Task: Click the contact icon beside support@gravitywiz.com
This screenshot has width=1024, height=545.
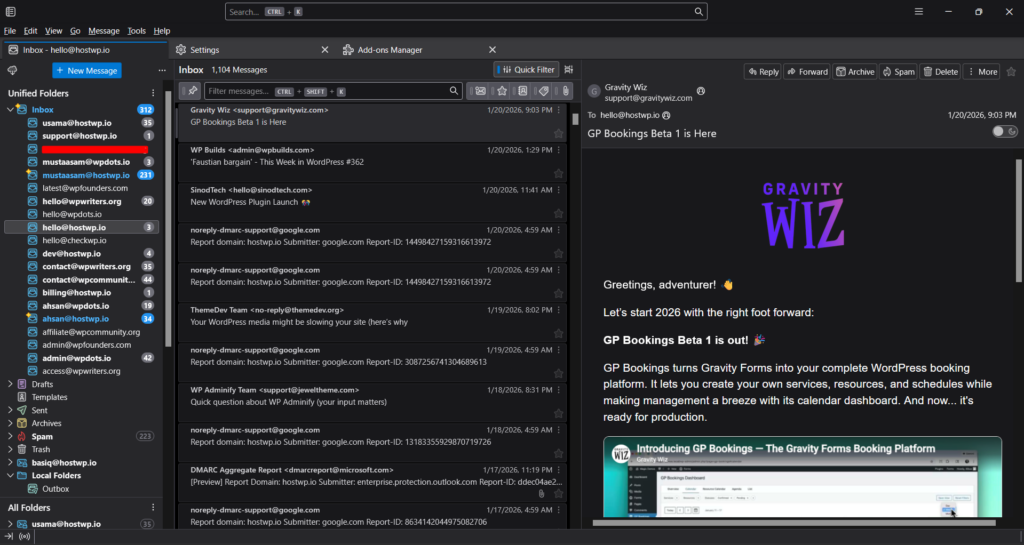Action: click(x=701, y=91)
